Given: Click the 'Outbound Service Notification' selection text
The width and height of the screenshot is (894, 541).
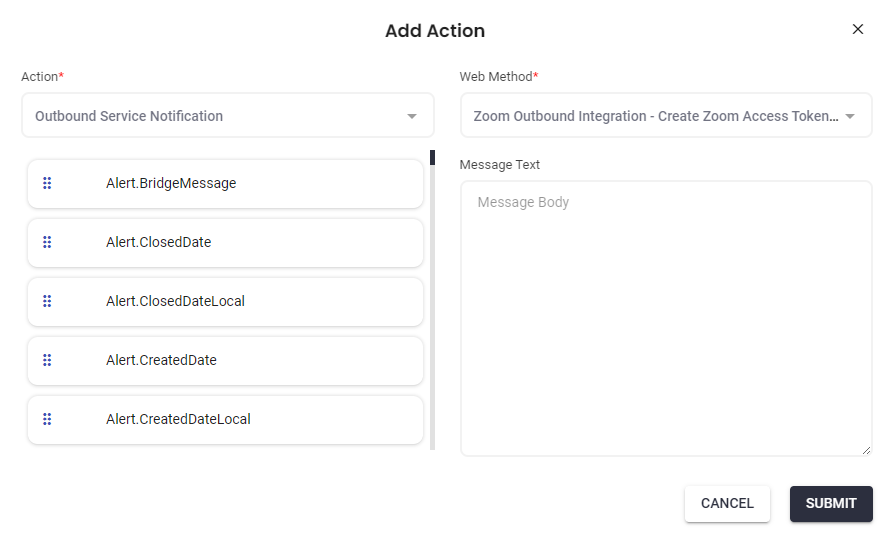Looking at the screenshot, I should (129, 116).
